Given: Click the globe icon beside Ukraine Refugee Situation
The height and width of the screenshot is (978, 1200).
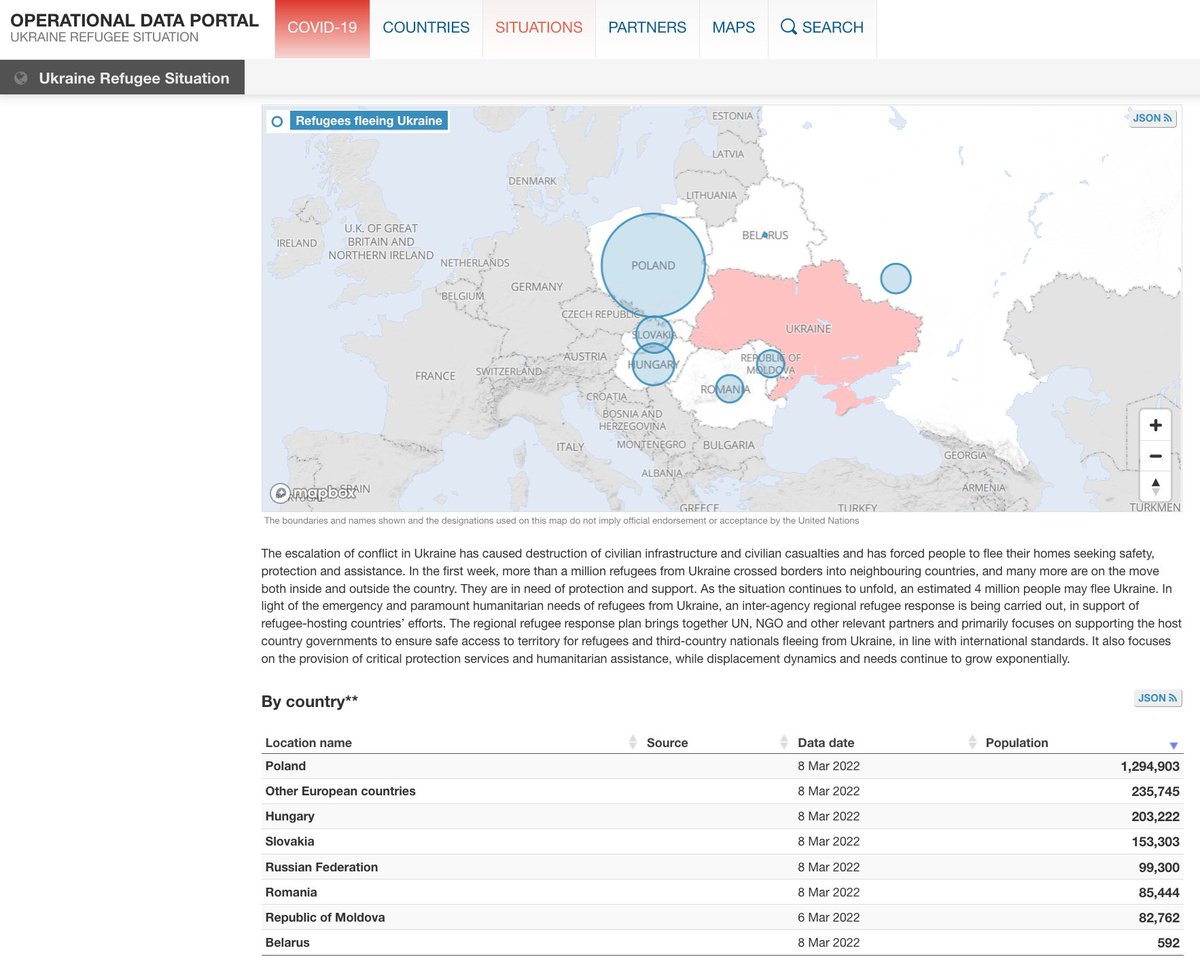Looking at the screenshot, I should (x=21, y=78).
